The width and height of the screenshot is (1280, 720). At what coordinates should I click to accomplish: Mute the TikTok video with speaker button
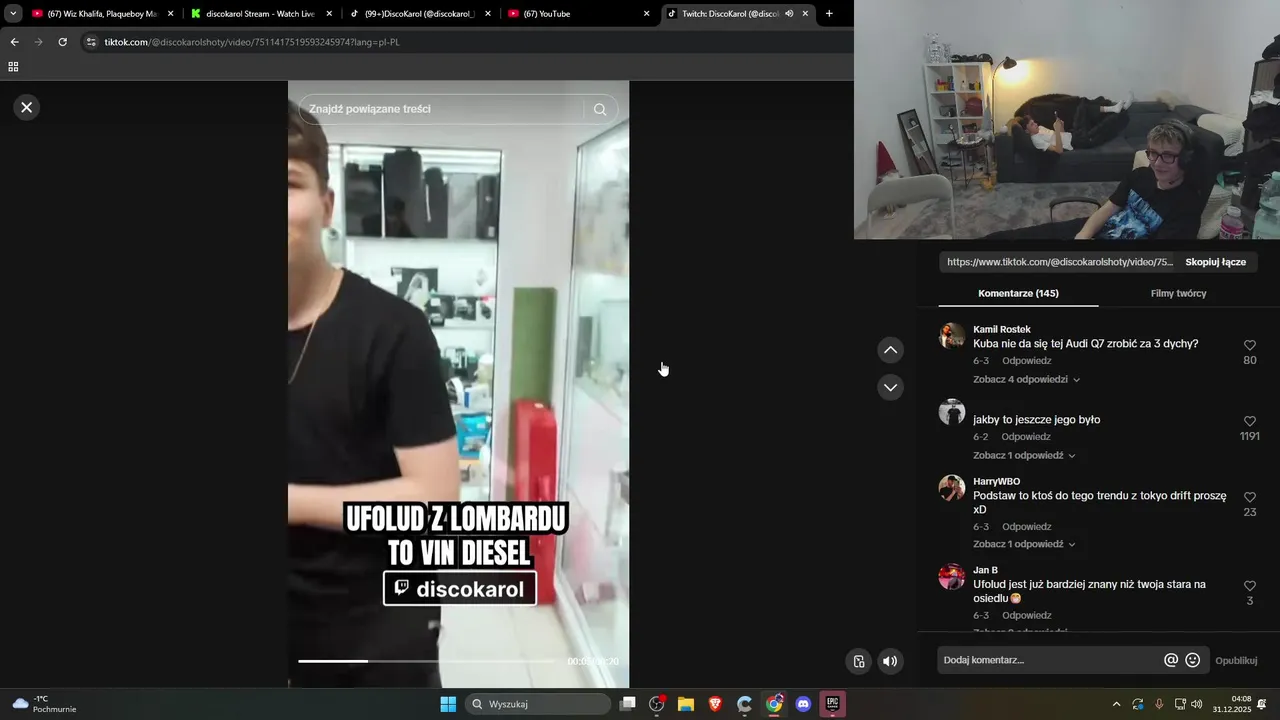click(890, 661)
